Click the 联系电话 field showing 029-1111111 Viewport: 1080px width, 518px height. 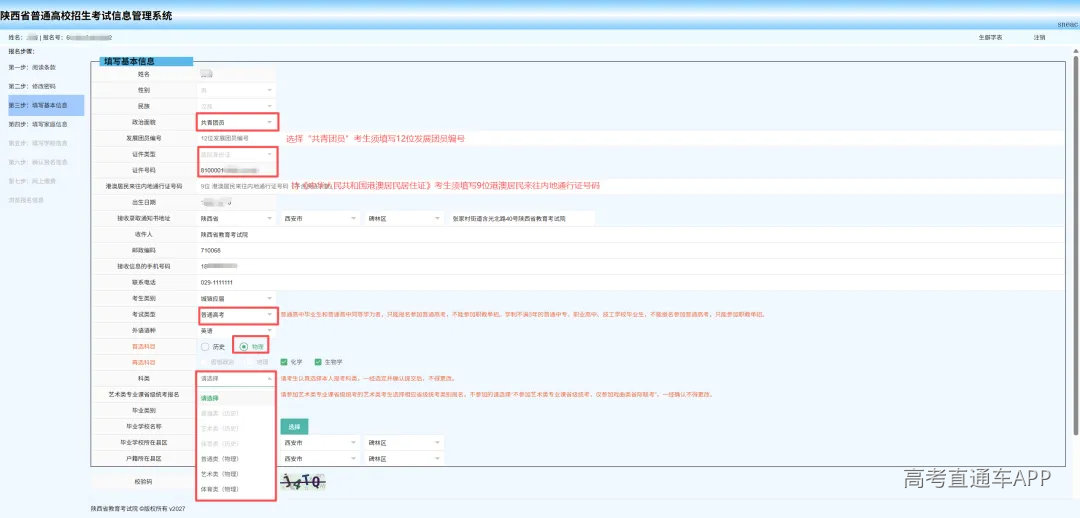[630, 282]
